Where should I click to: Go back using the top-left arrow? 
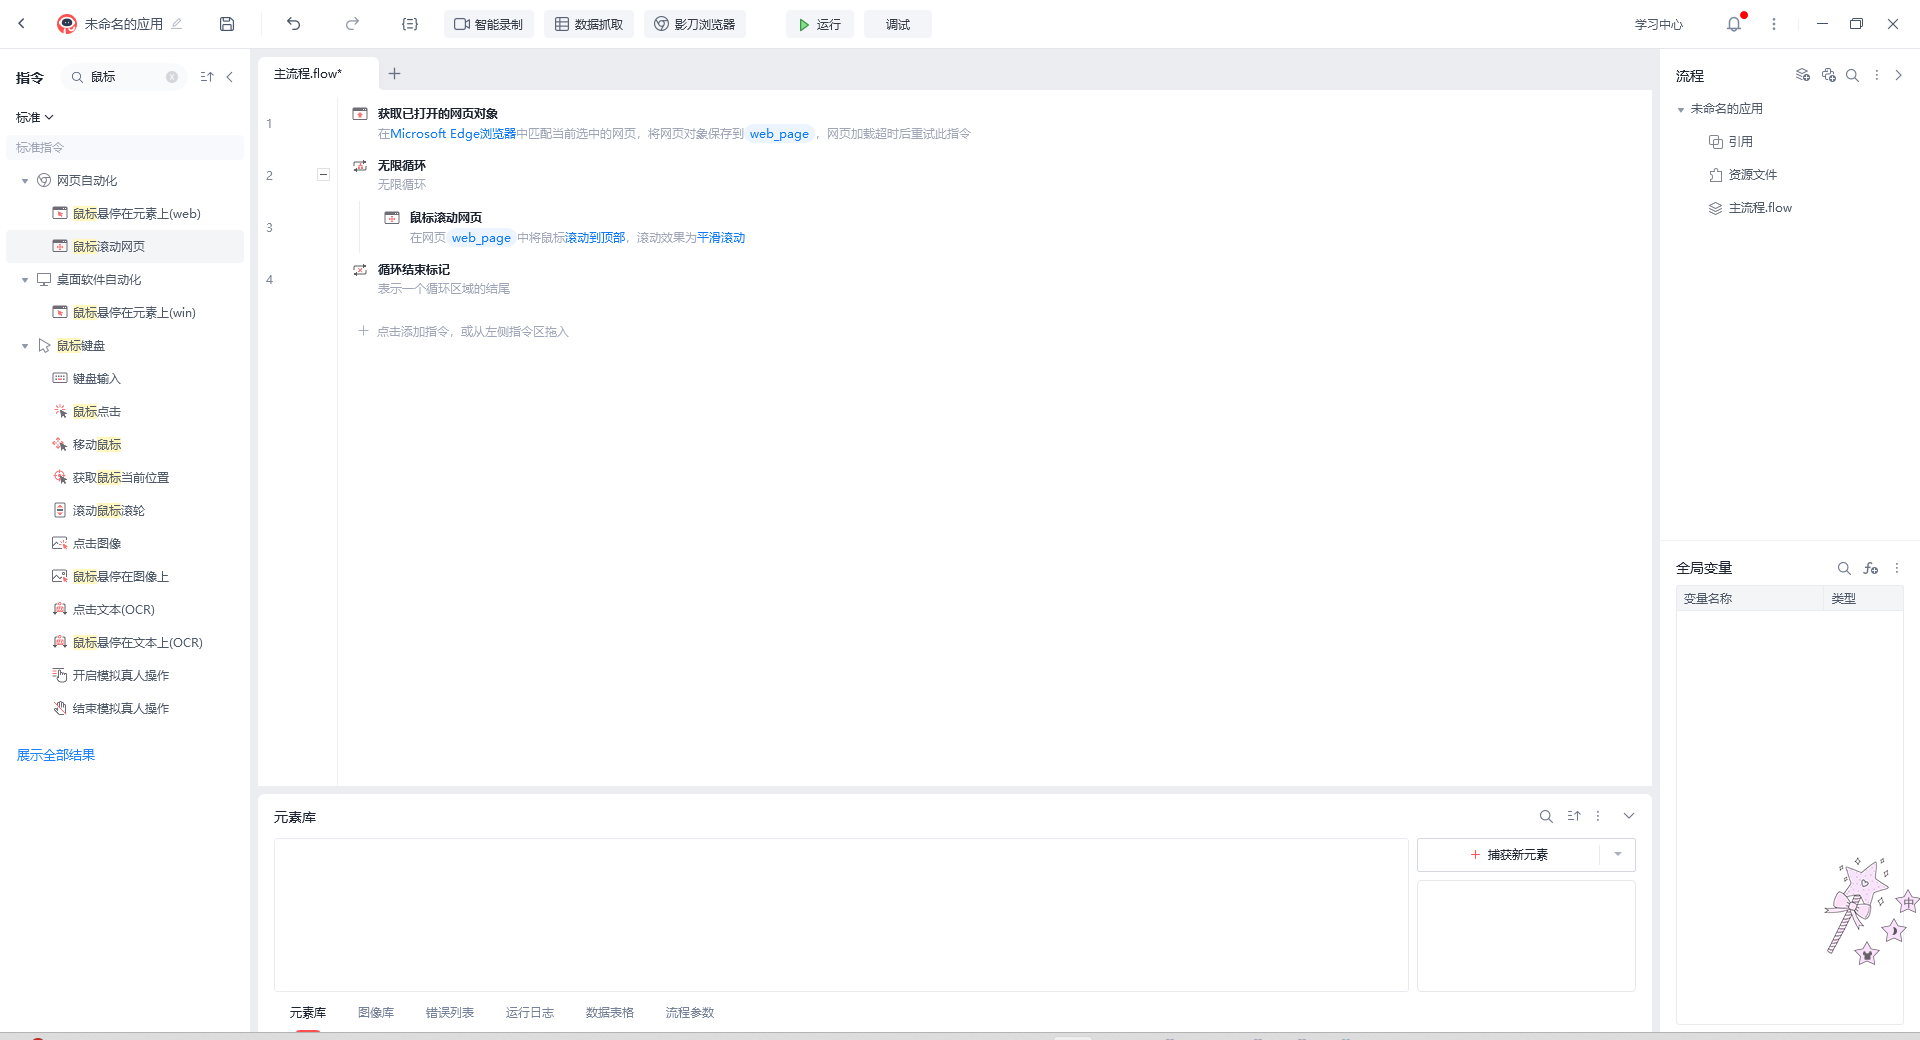click(21, 24)
